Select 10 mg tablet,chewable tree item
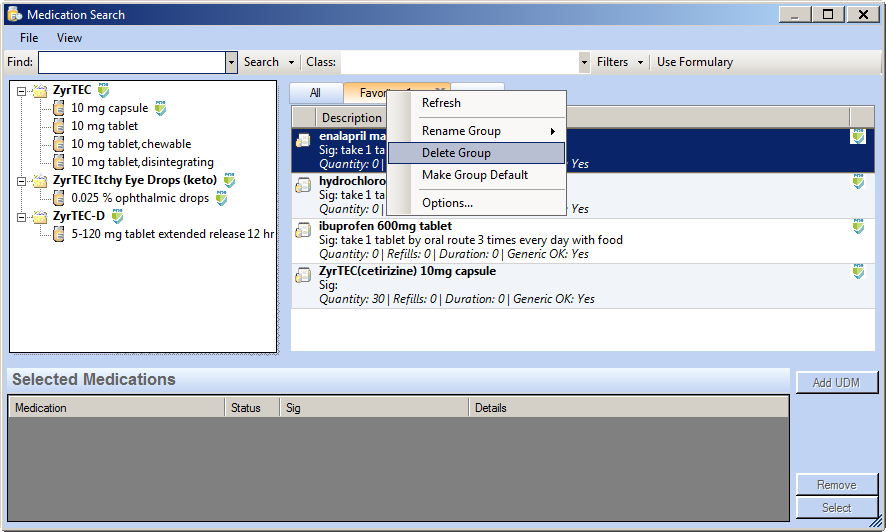This screenshot has height=532, width=886. coord(131,144)
